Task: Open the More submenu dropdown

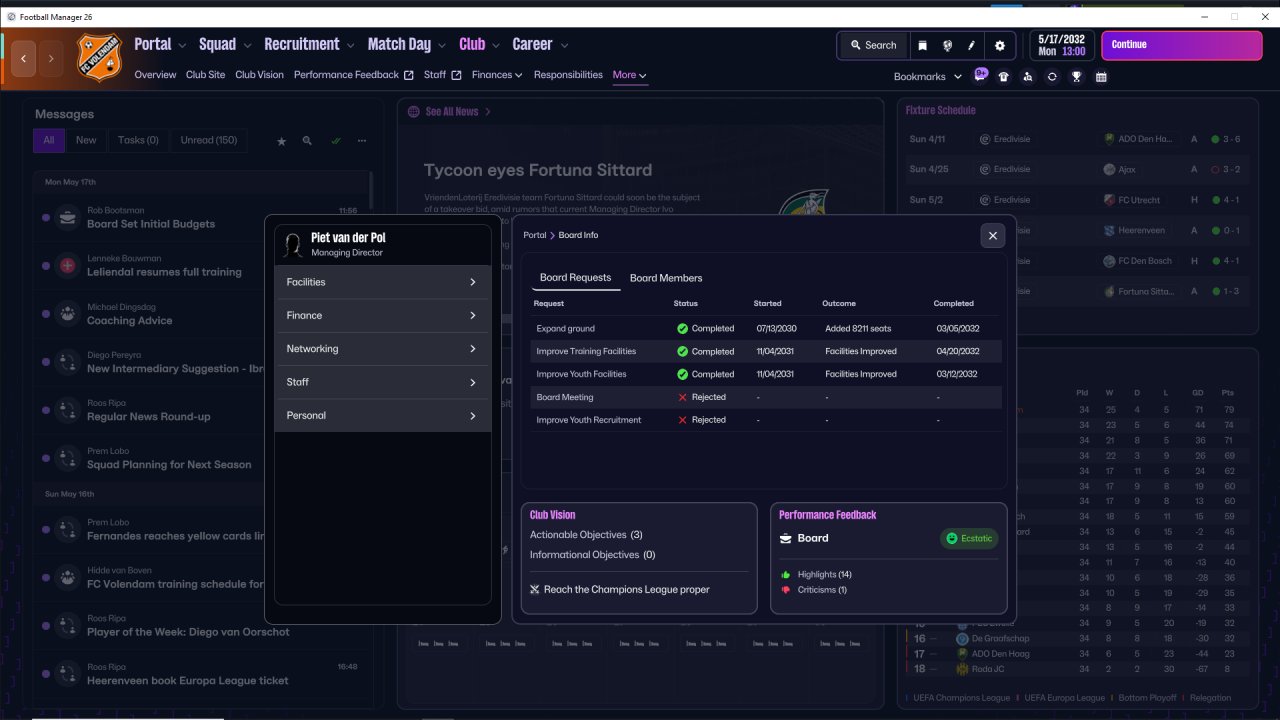Action: click(630, 75)
